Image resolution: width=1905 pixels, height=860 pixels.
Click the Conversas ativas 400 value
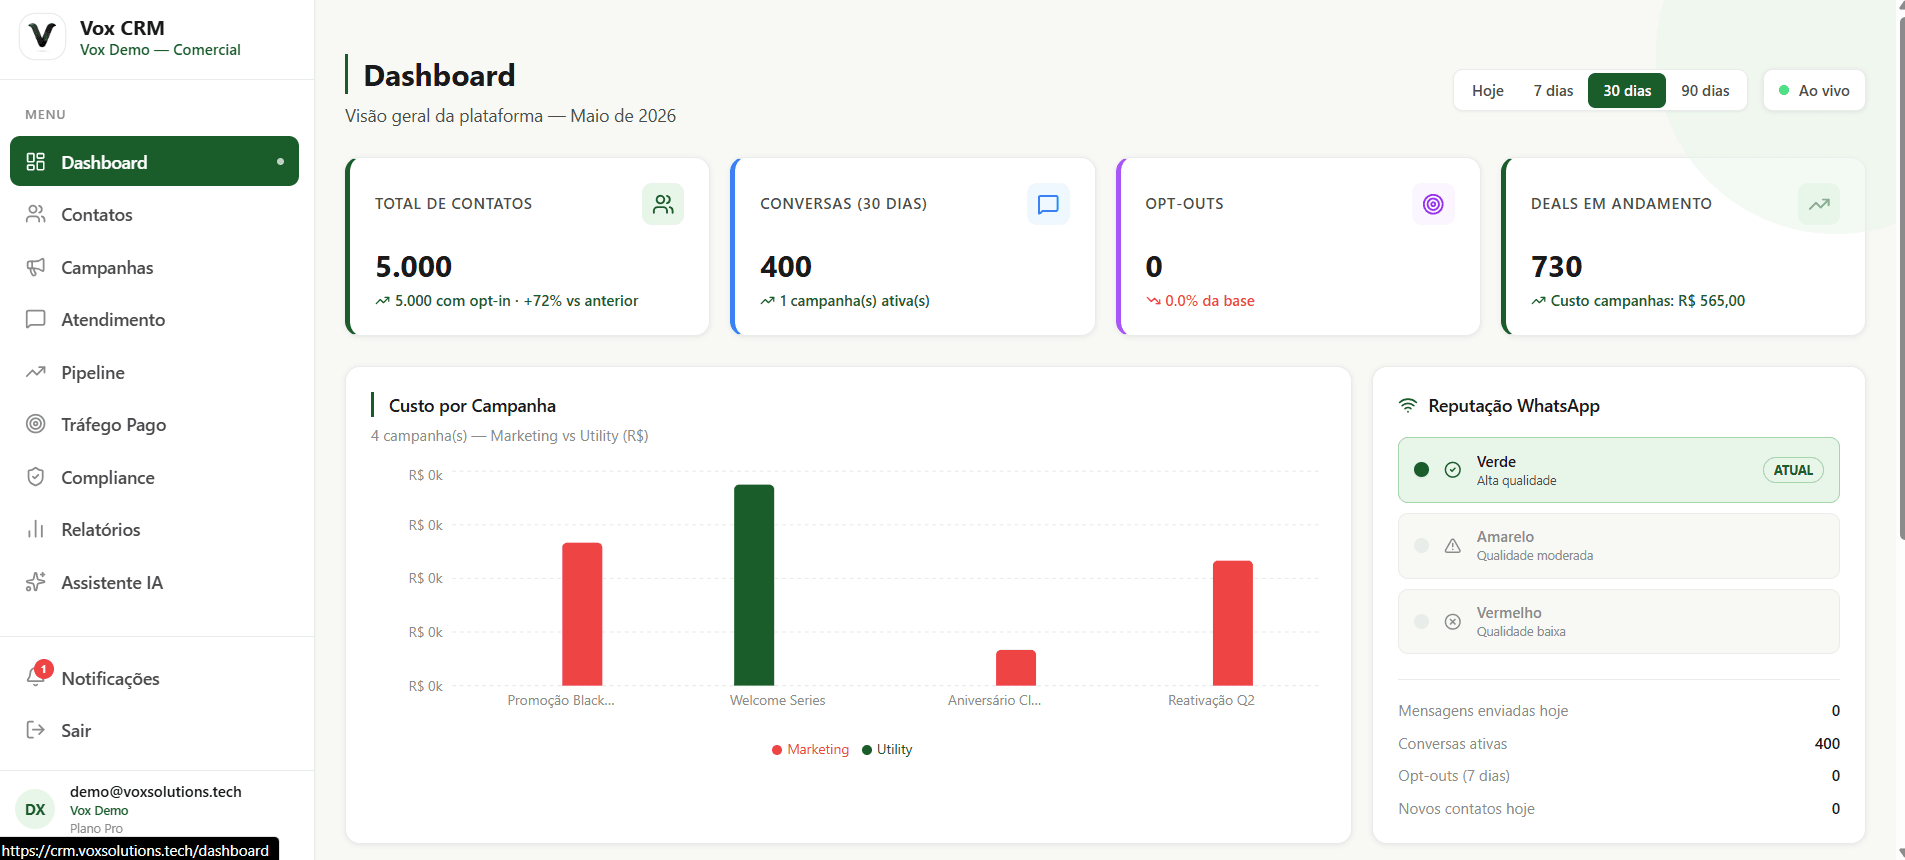click(x=1827, y=744)
